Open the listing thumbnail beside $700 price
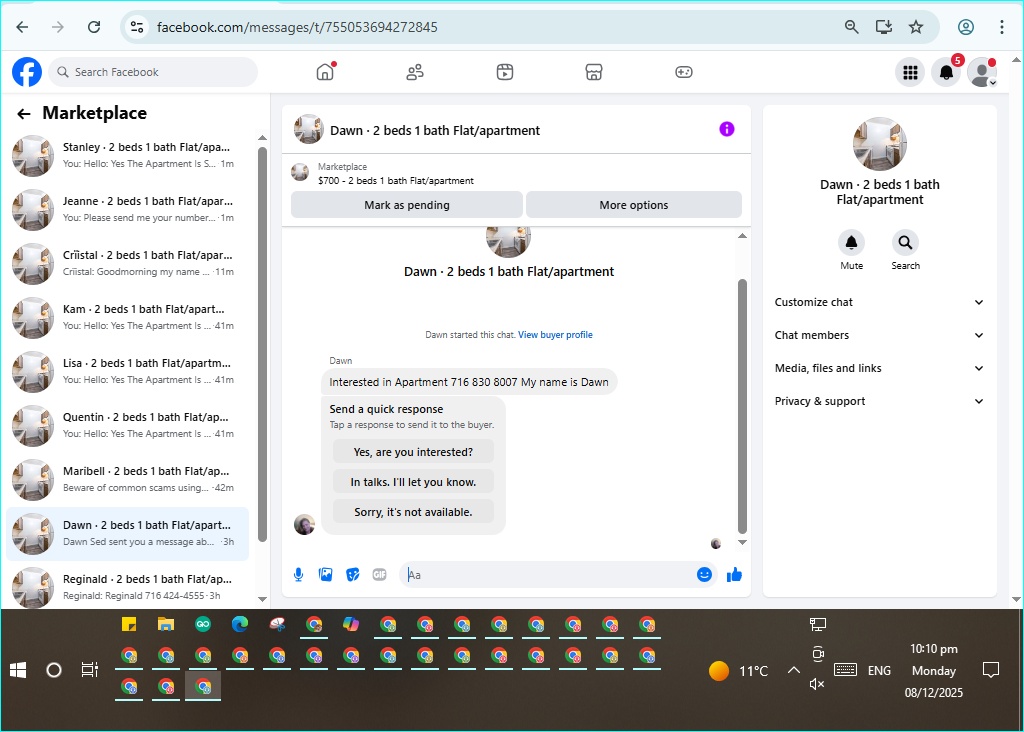Screen dimensions: 1024x732 point(300,172)
